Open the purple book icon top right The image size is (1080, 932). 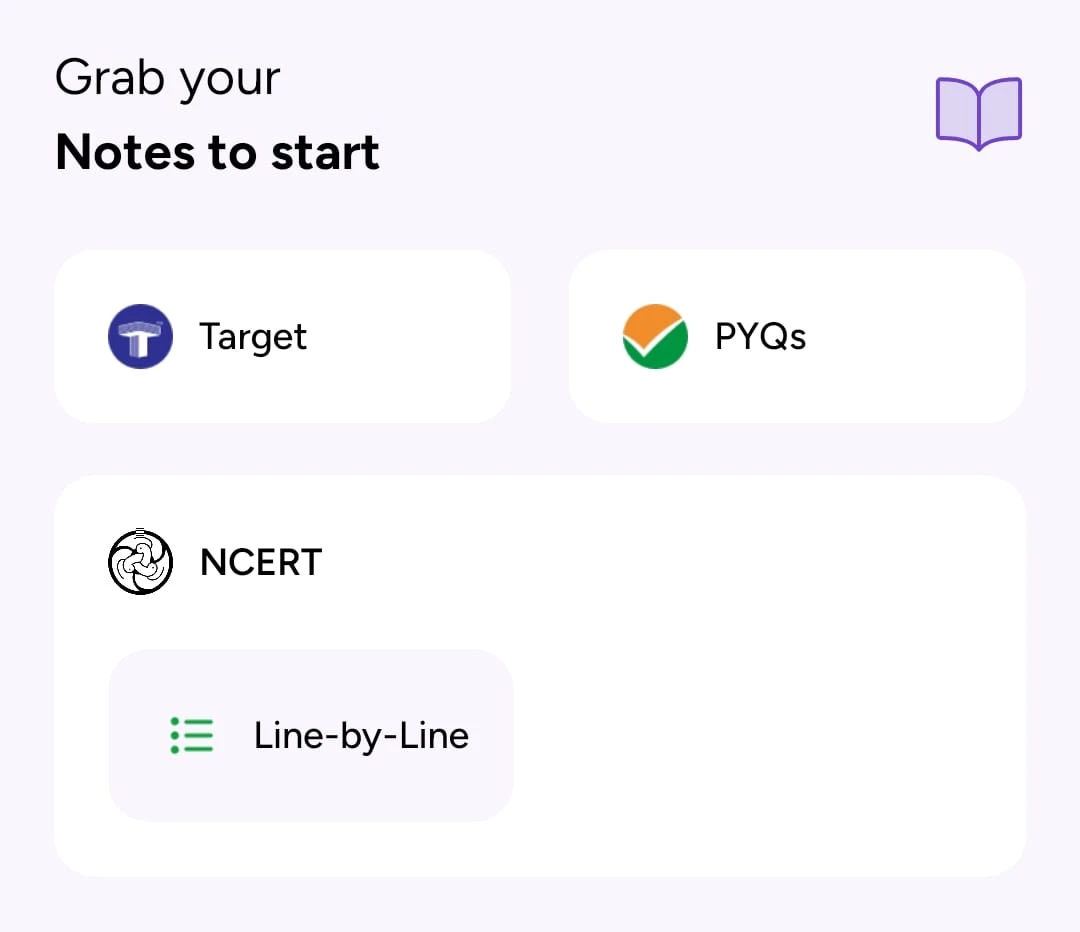977,113
